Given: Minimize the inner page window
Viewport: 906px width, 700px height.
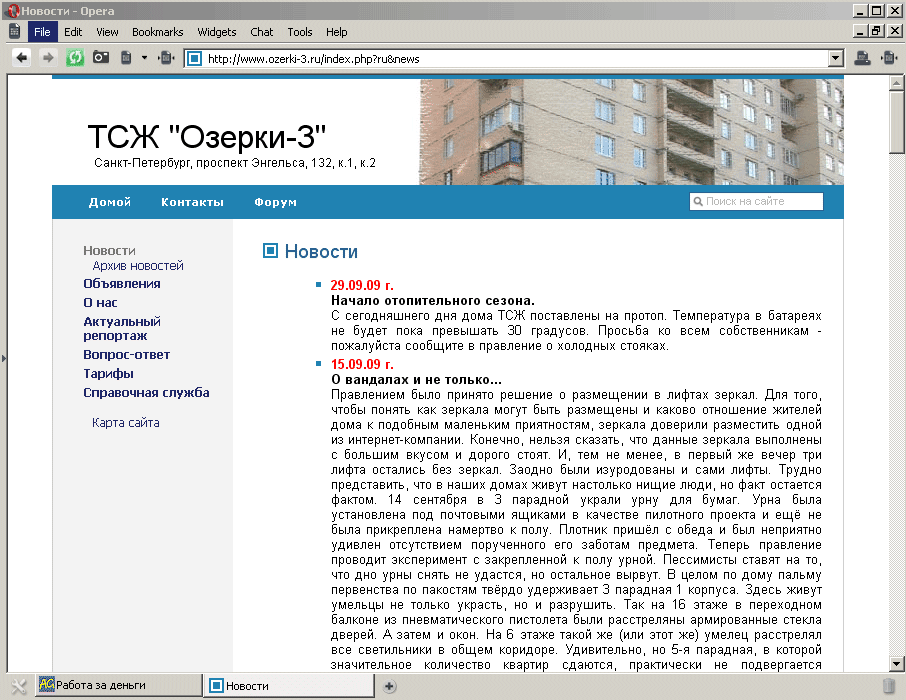Looking at the screenshot, I should (x=860, y=31).
